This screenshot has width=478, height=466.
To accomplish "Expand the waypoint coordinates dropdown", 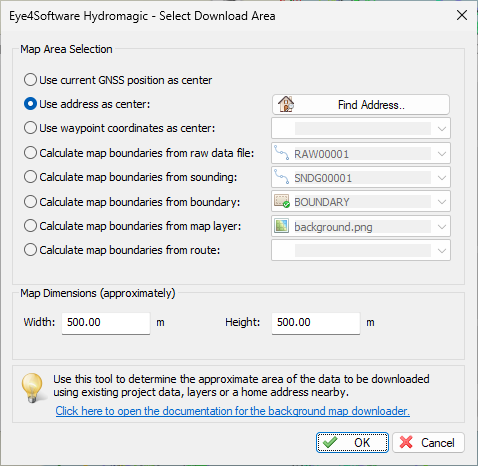I will 361,128.
